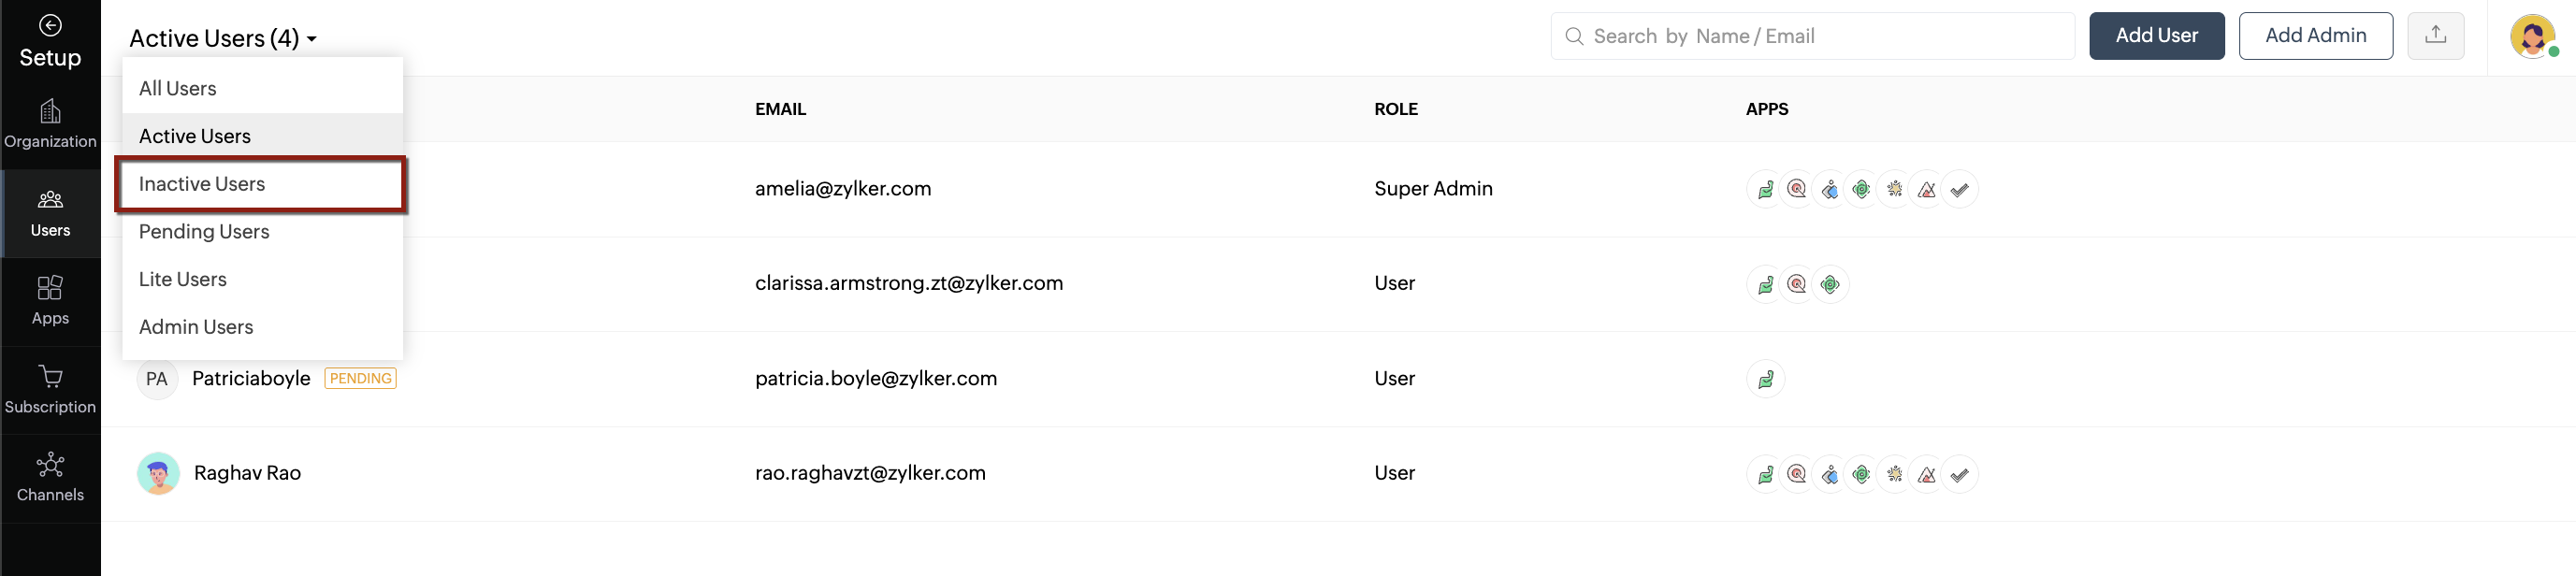The image size is (2576, 576).
Task: Open Raghav Rao's user row
Action: [x=247, y=473]
